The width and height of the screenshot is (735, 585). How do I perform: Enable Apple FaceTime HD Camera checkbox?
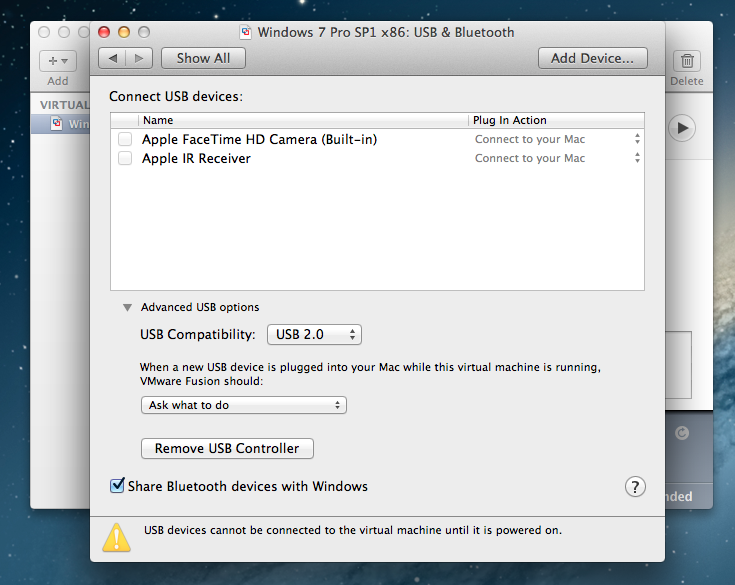125,139
